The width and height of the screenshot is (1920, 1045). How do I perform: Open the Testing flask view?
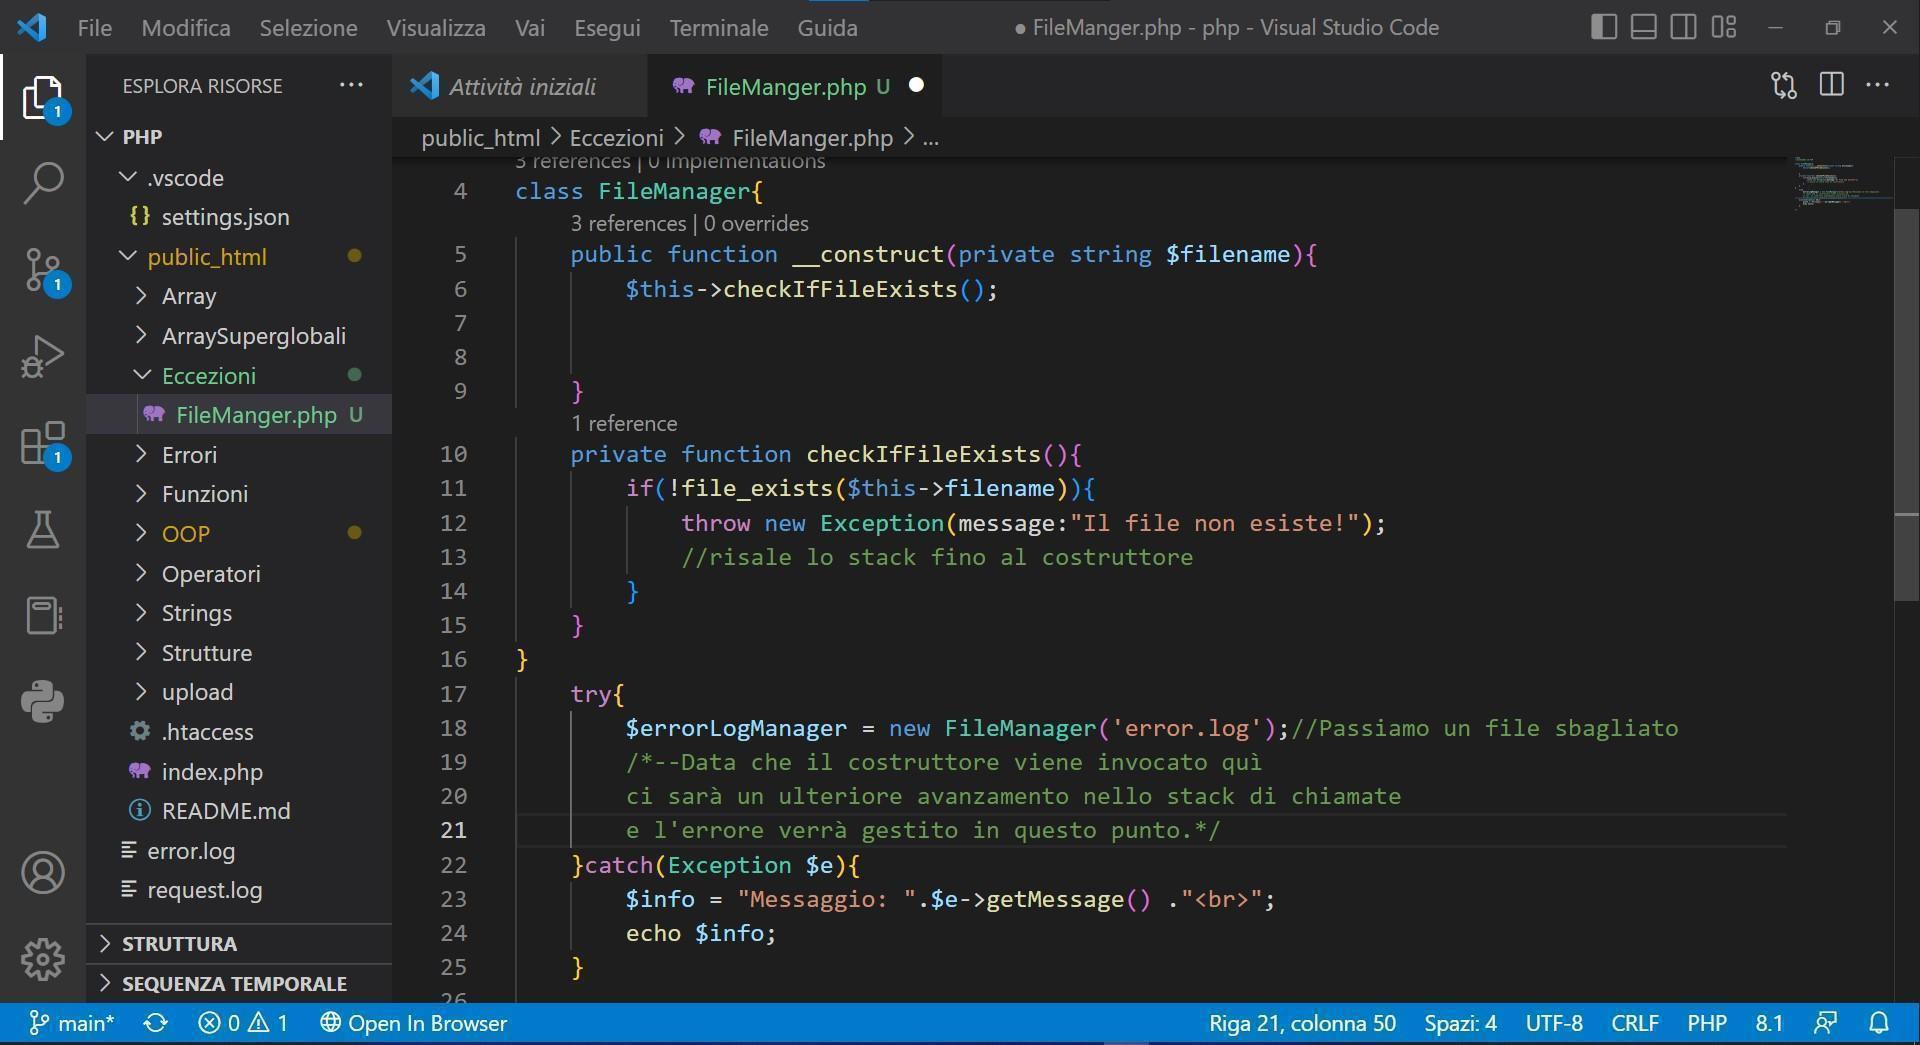click(43, 529)
